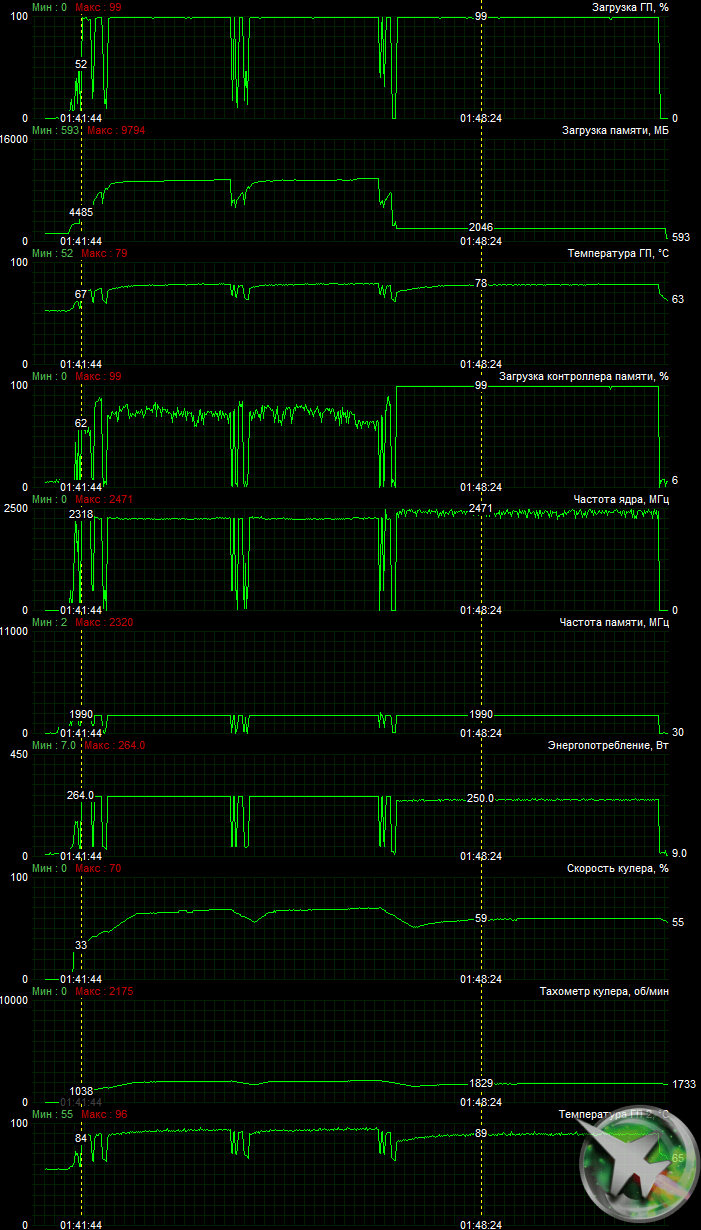Click the 'Энергопотребление, Вт' graph title
The image size is (701, 1230).
[608, 746]
